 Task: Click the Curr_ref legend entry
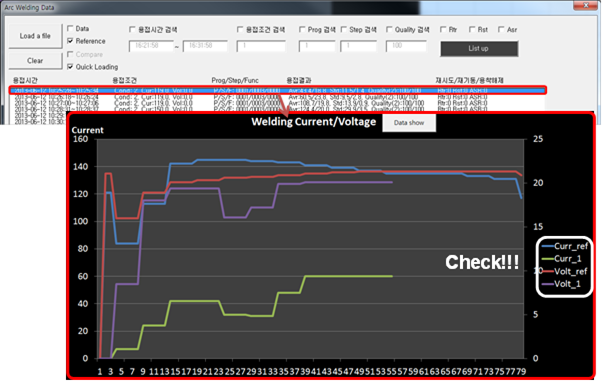(564, 246)
